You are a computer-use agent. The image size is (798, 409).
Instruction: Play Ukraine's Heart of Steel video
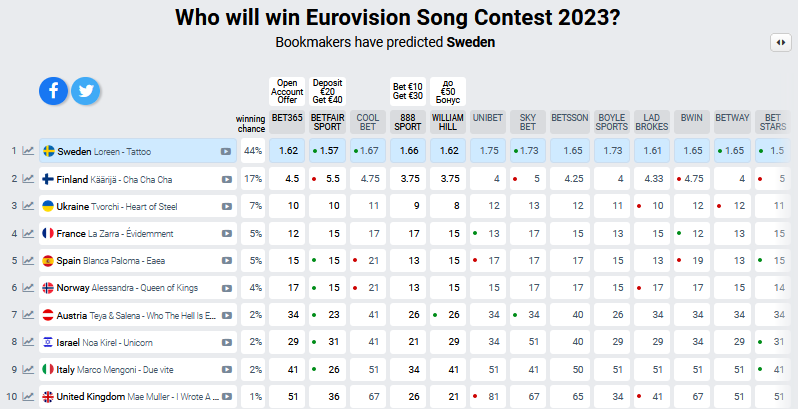click(x=227, y=206)
